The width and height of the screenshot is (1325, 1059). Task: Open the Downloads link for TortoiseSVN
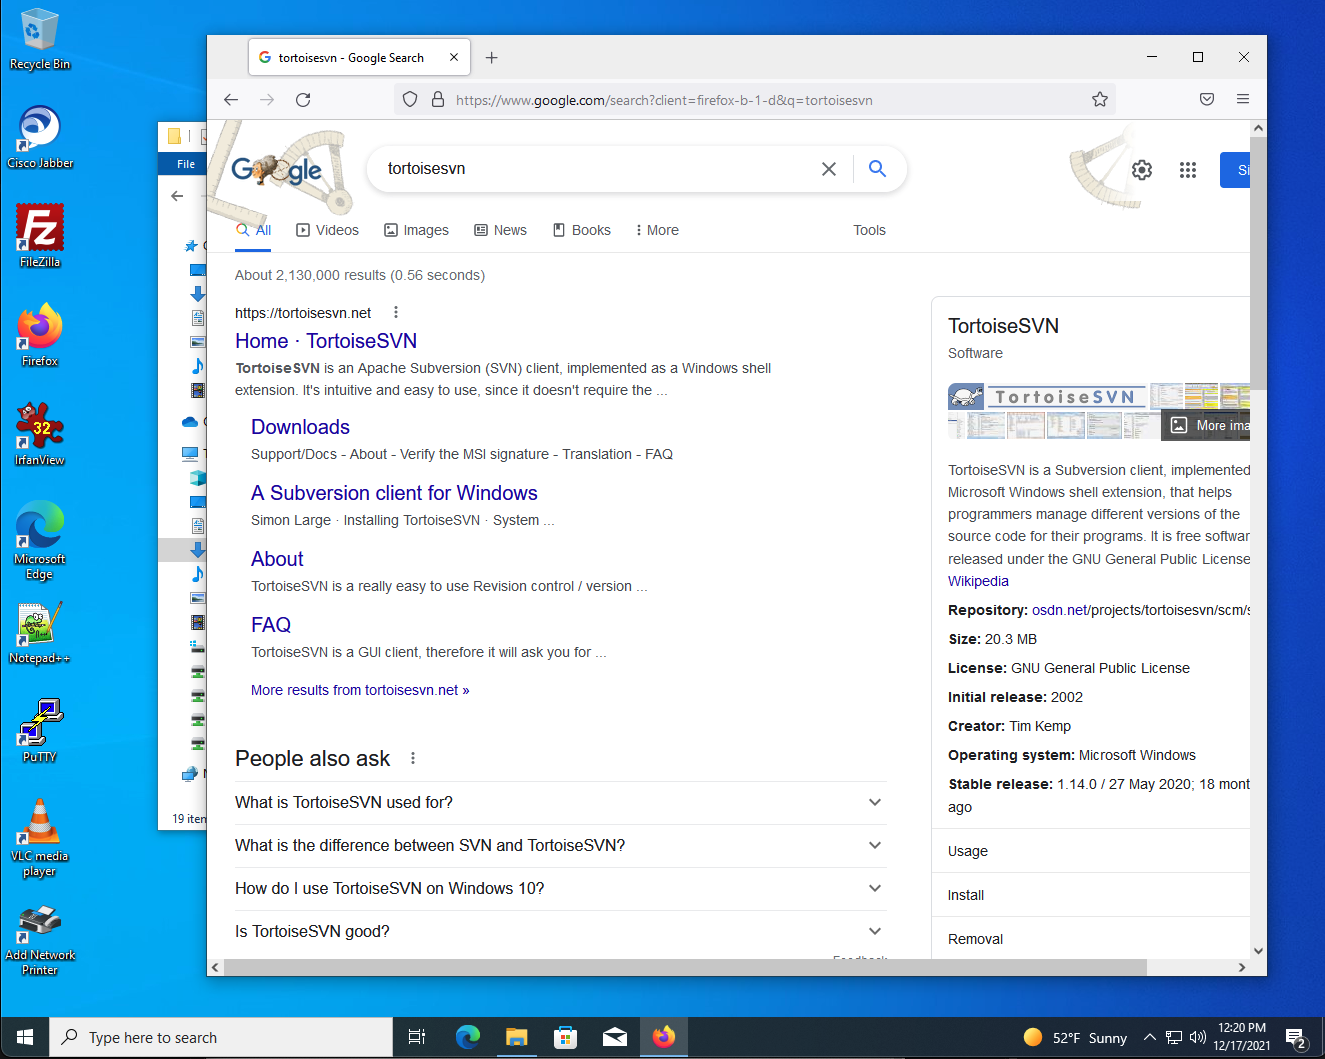(300, 427)
